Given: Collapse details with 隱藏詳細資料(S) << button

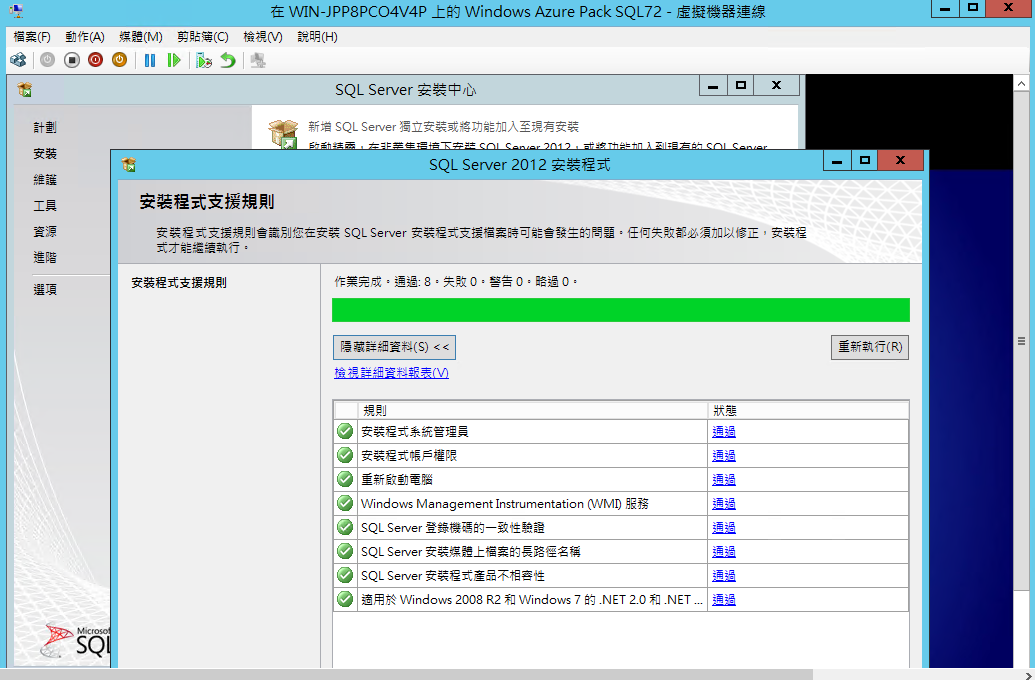Looking at the screenshot, I should pos(394,347).
